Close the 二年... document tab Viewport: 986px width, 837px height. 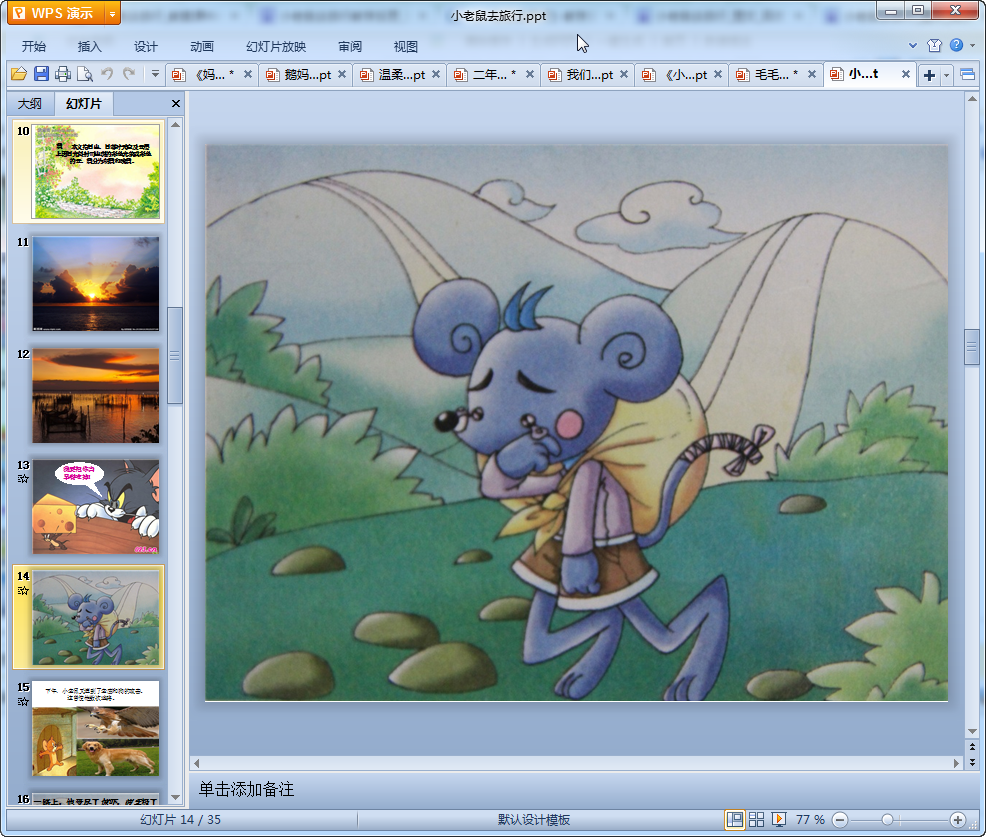[530, 74]
